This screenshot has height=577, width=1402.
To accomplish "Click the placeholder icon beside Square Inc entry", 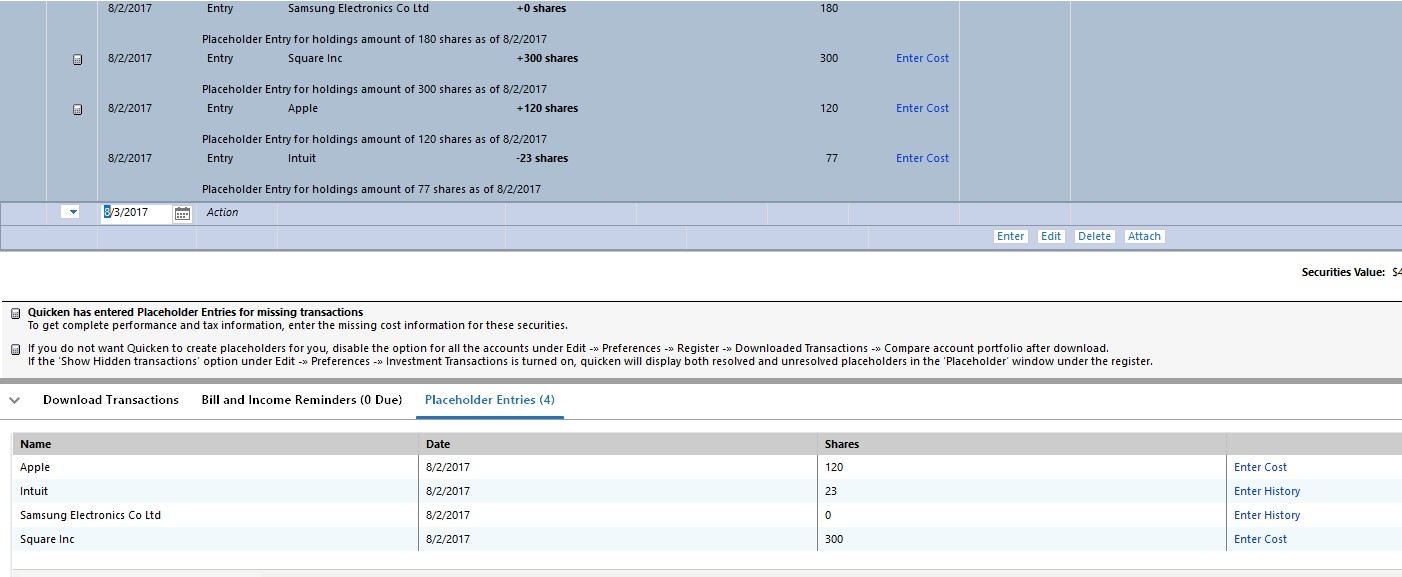I will tap(78, 59).
